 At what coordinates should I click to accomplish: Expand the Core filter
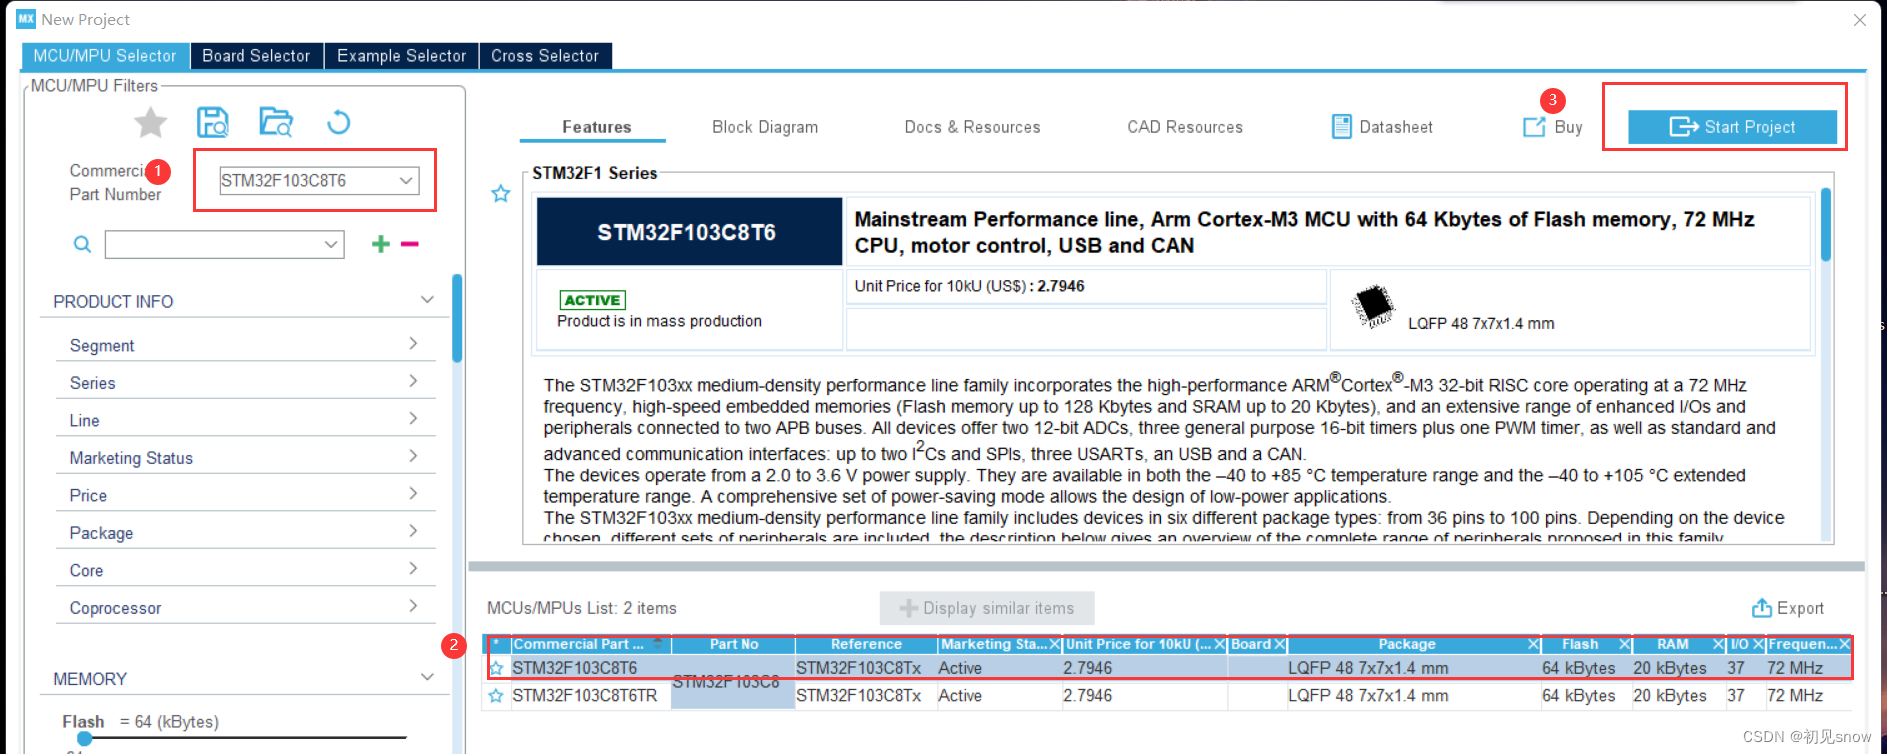(x=413, y=569)
